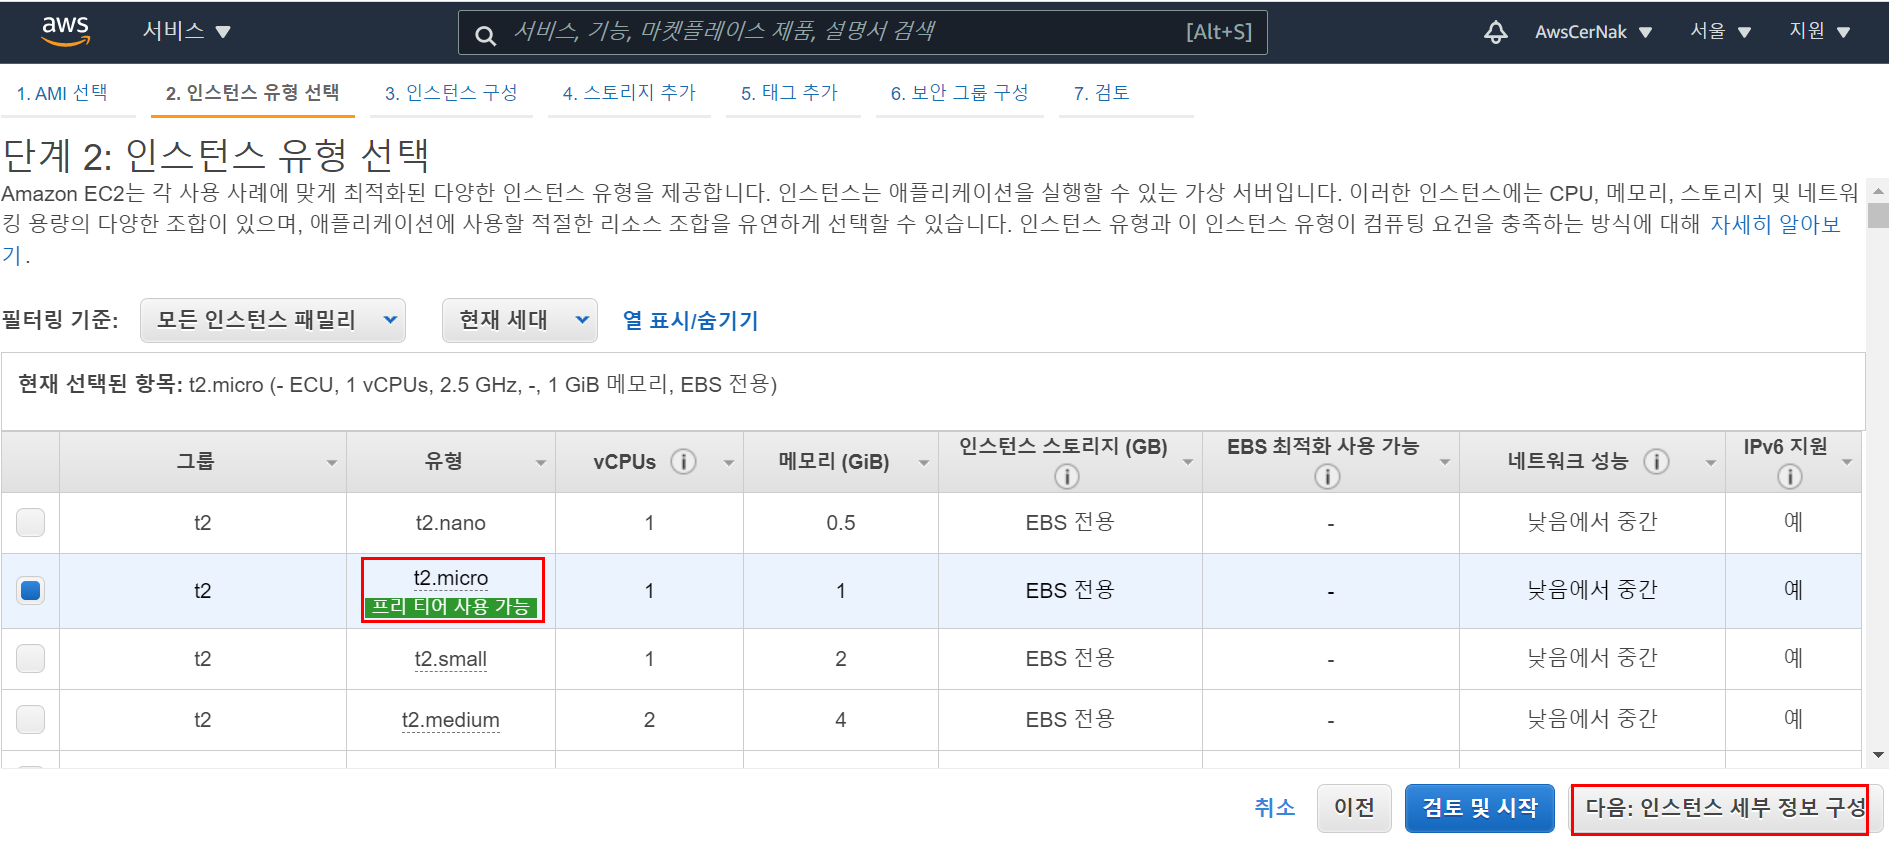Screen dimensions: 1889x846
Task: Open info icon under 인스턴스 스토리지 (GB)
Action: [1067, 477]
